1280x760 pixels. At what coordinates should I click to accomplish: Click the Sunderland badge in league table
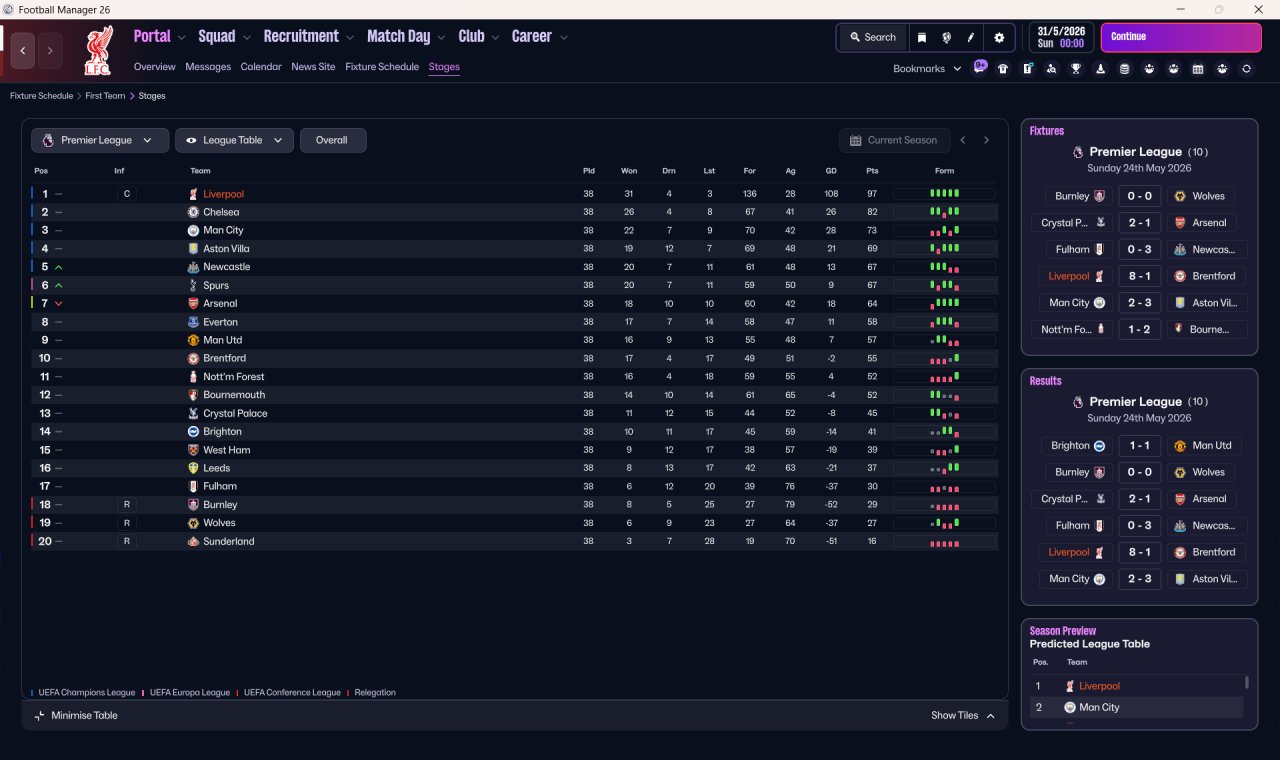pos(193,541)
